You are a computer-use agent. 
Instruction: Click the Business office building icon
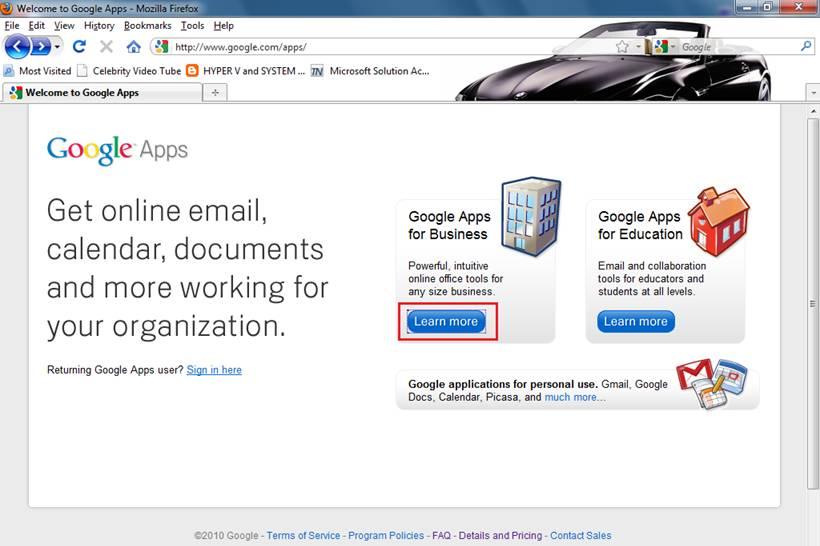point(531,215)
